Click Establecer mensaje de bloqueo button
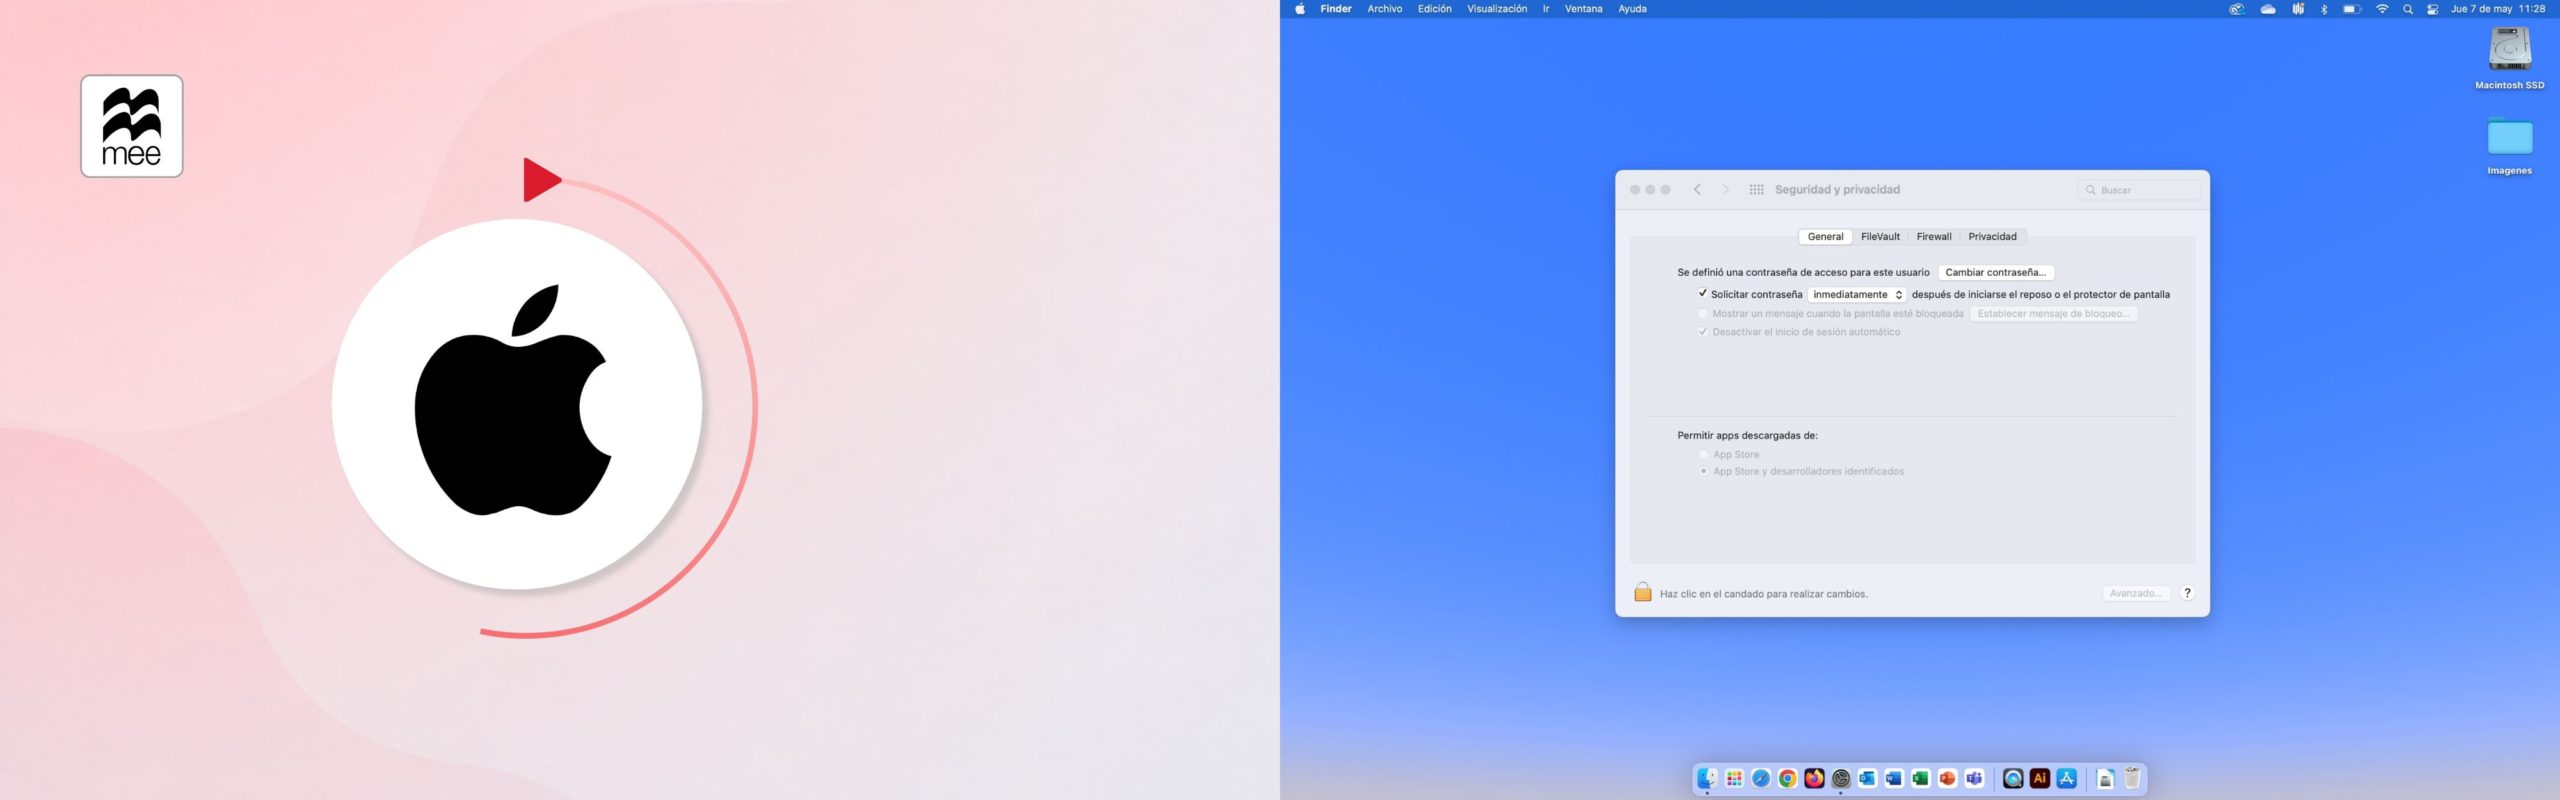2560x800 pixels. (x=2053, y=313)
